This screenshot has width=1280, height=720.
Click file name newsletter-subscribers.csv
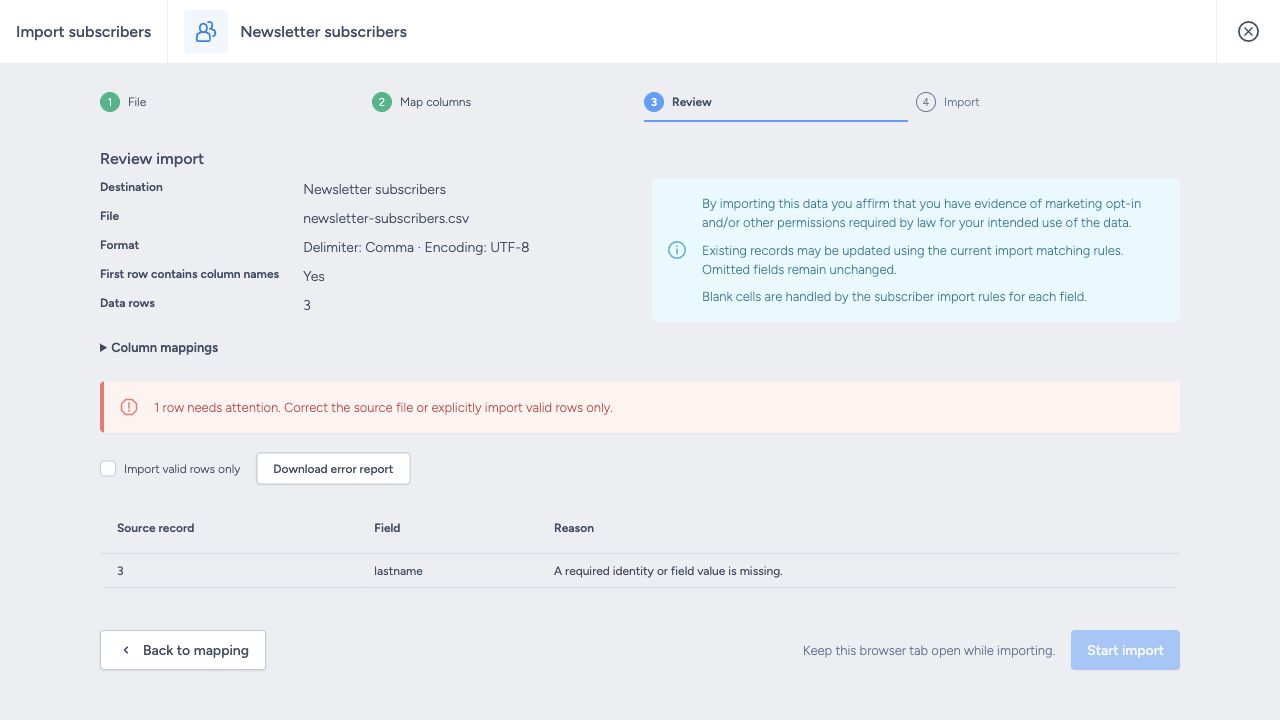point(386,218)
